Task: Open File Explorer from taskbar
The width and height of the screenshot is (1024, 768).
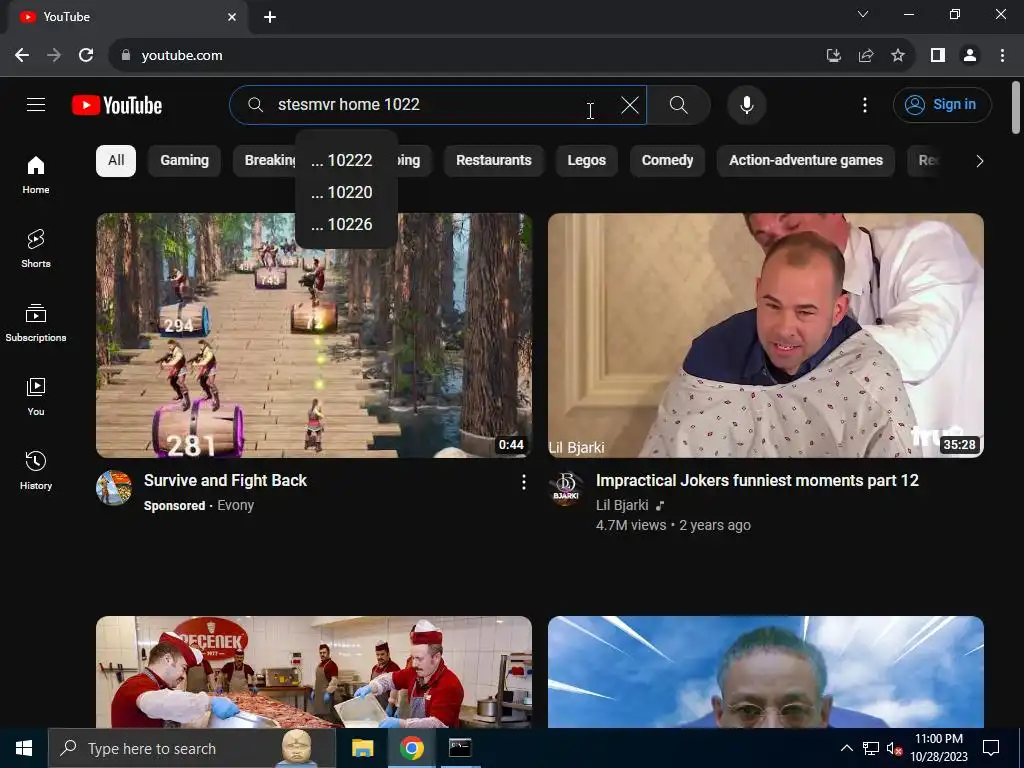Action: click(x=362, y=748)
